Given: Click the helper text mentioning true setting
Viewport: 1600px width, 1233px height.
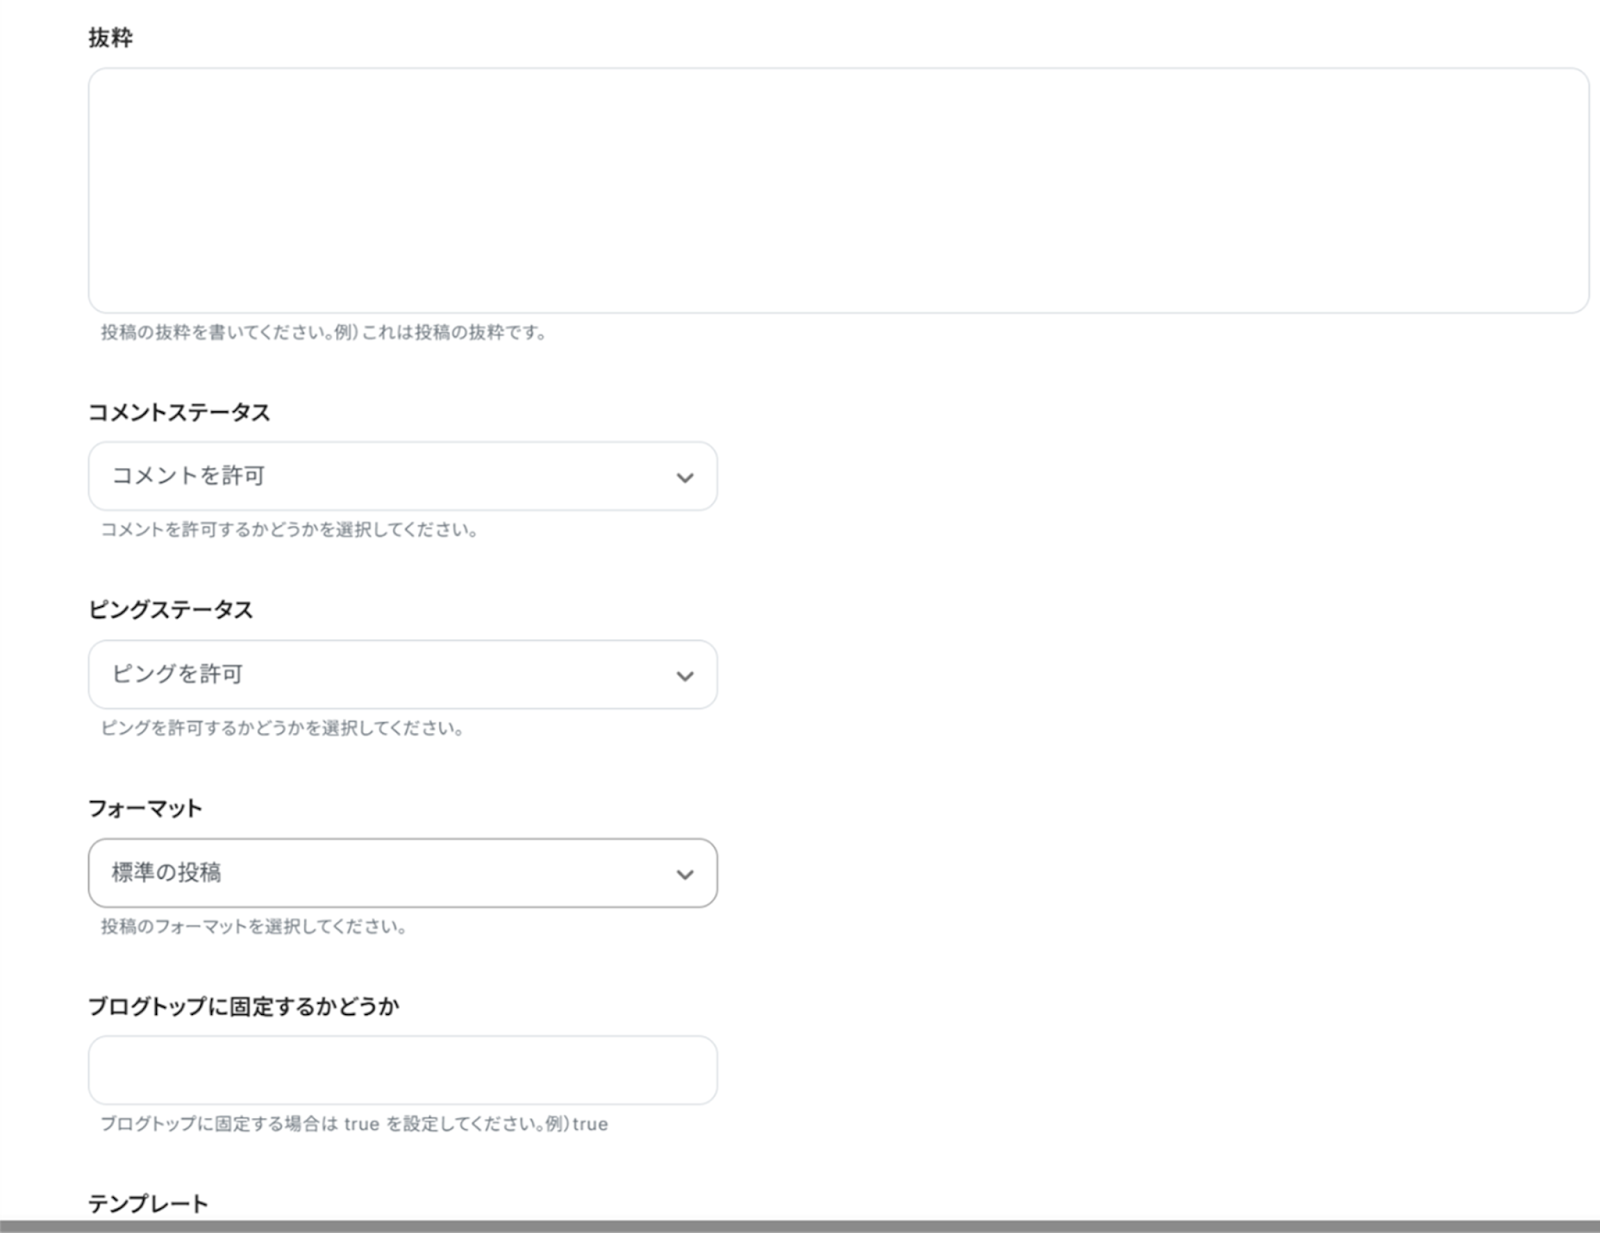Looking at the screenshot, I should 354,1124.
